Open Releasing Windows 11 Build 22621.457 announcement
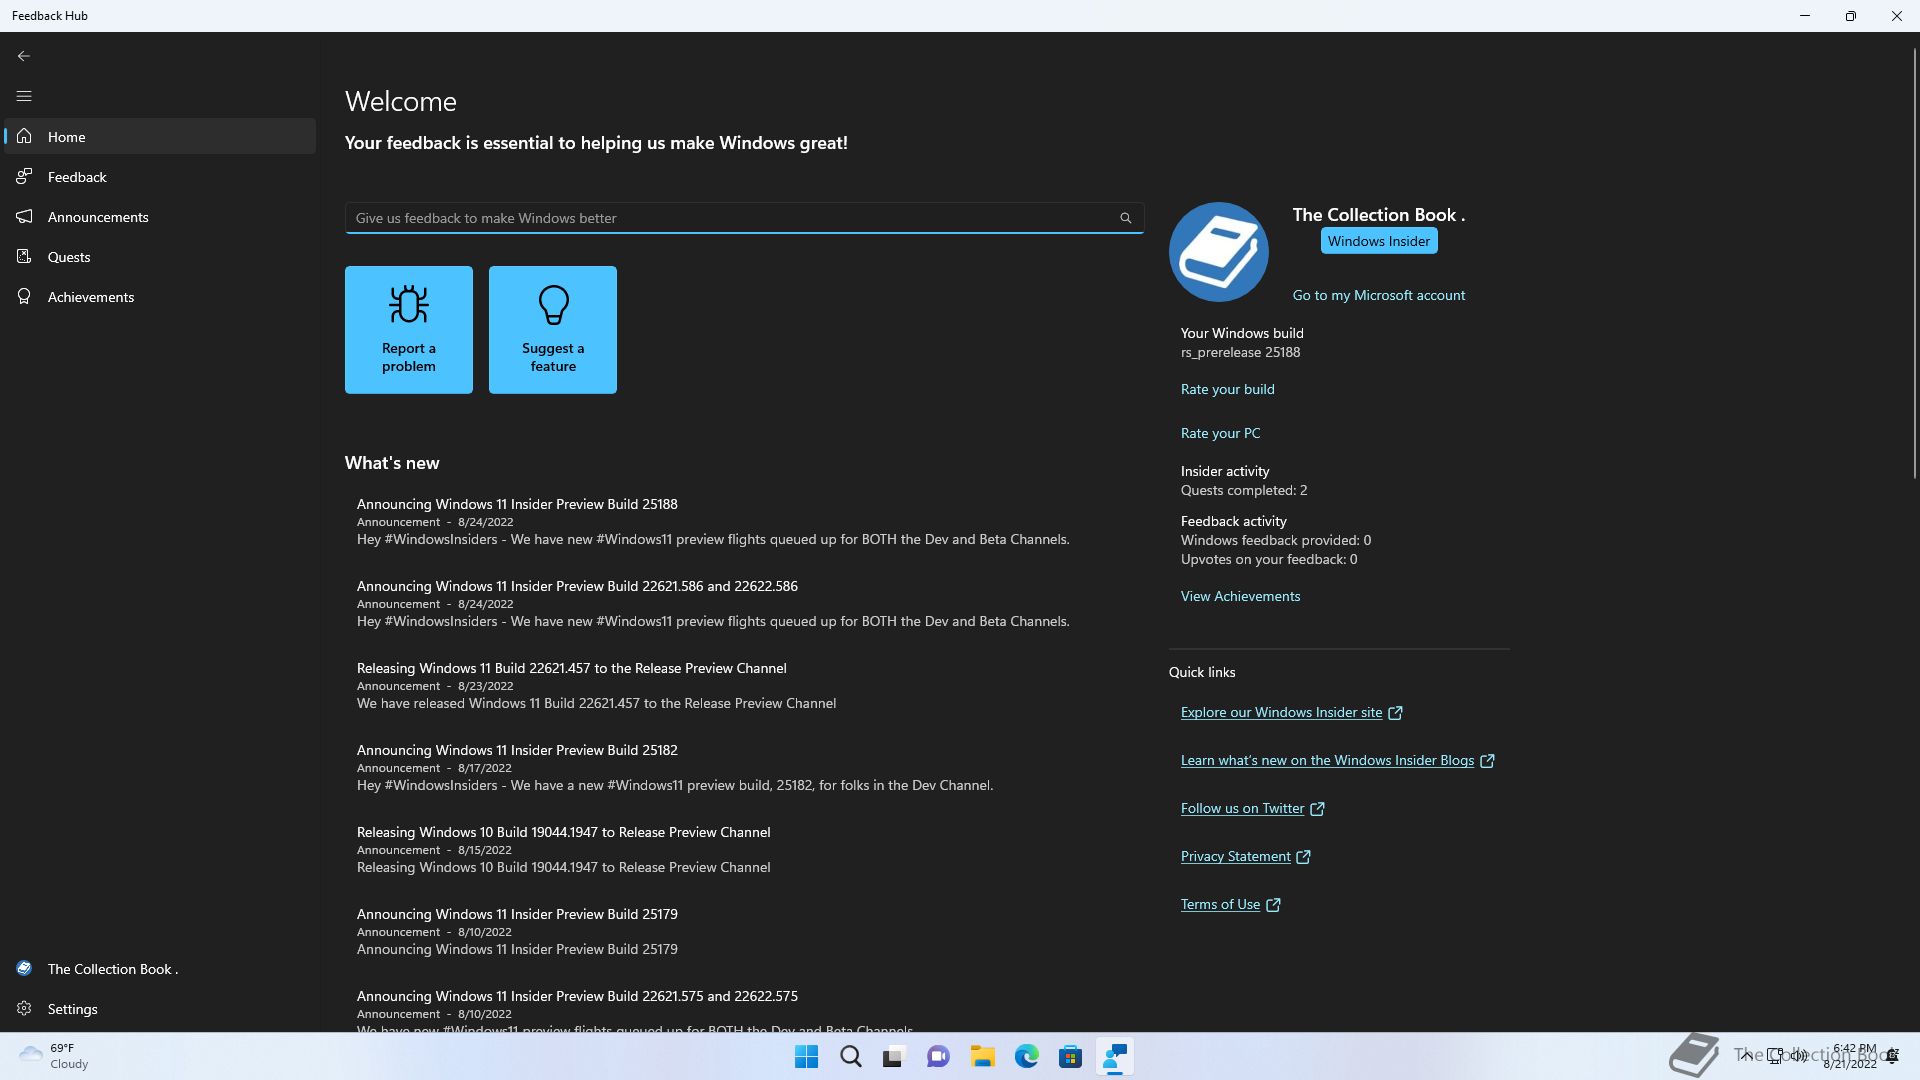 pyautogui.click(x=744, y=685)
